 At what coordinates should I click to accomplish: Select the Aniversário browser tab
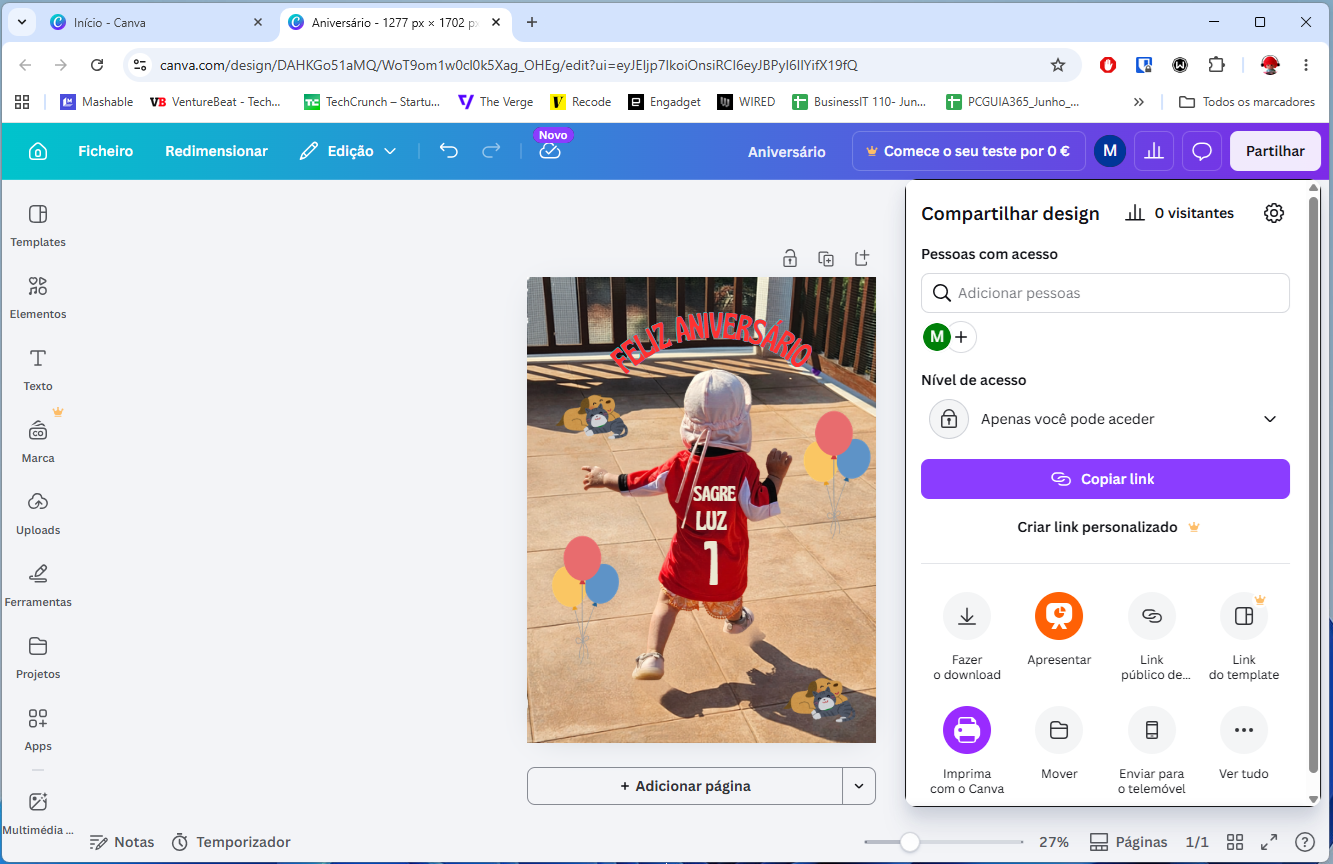pyautogui.click(x=394, y=22)
